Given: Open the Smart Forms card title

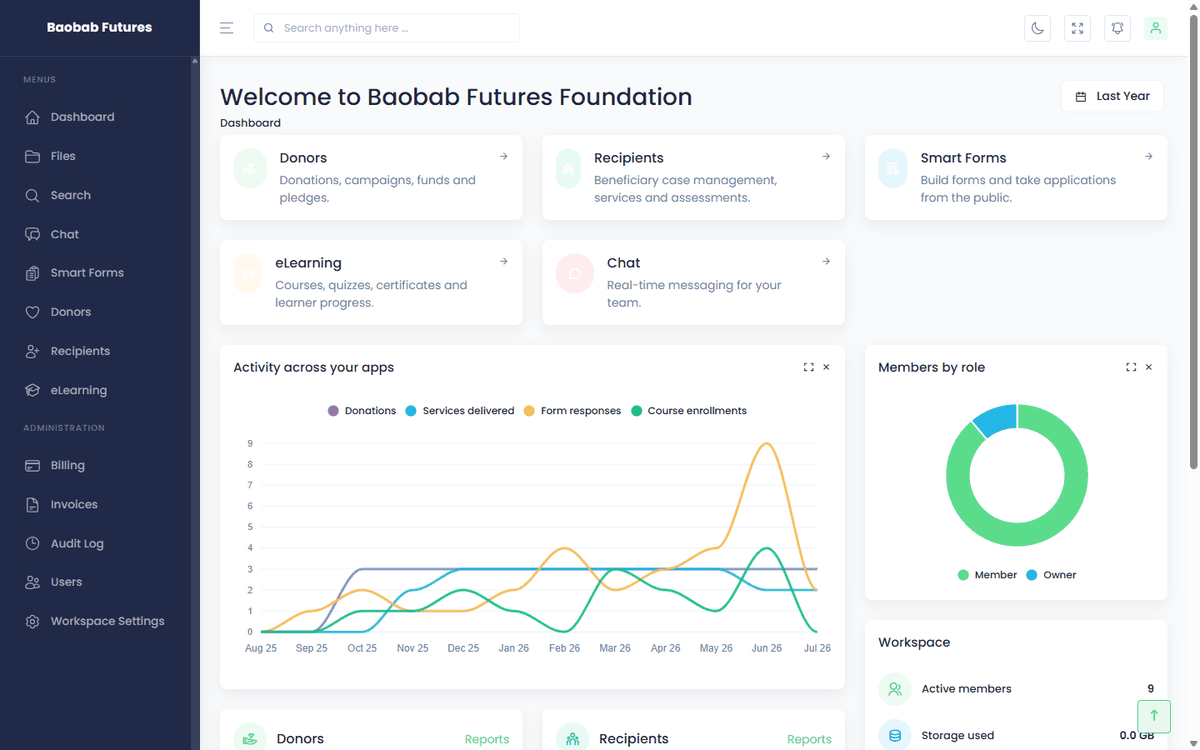Looking at the screenshot, I should click(963, 158).
